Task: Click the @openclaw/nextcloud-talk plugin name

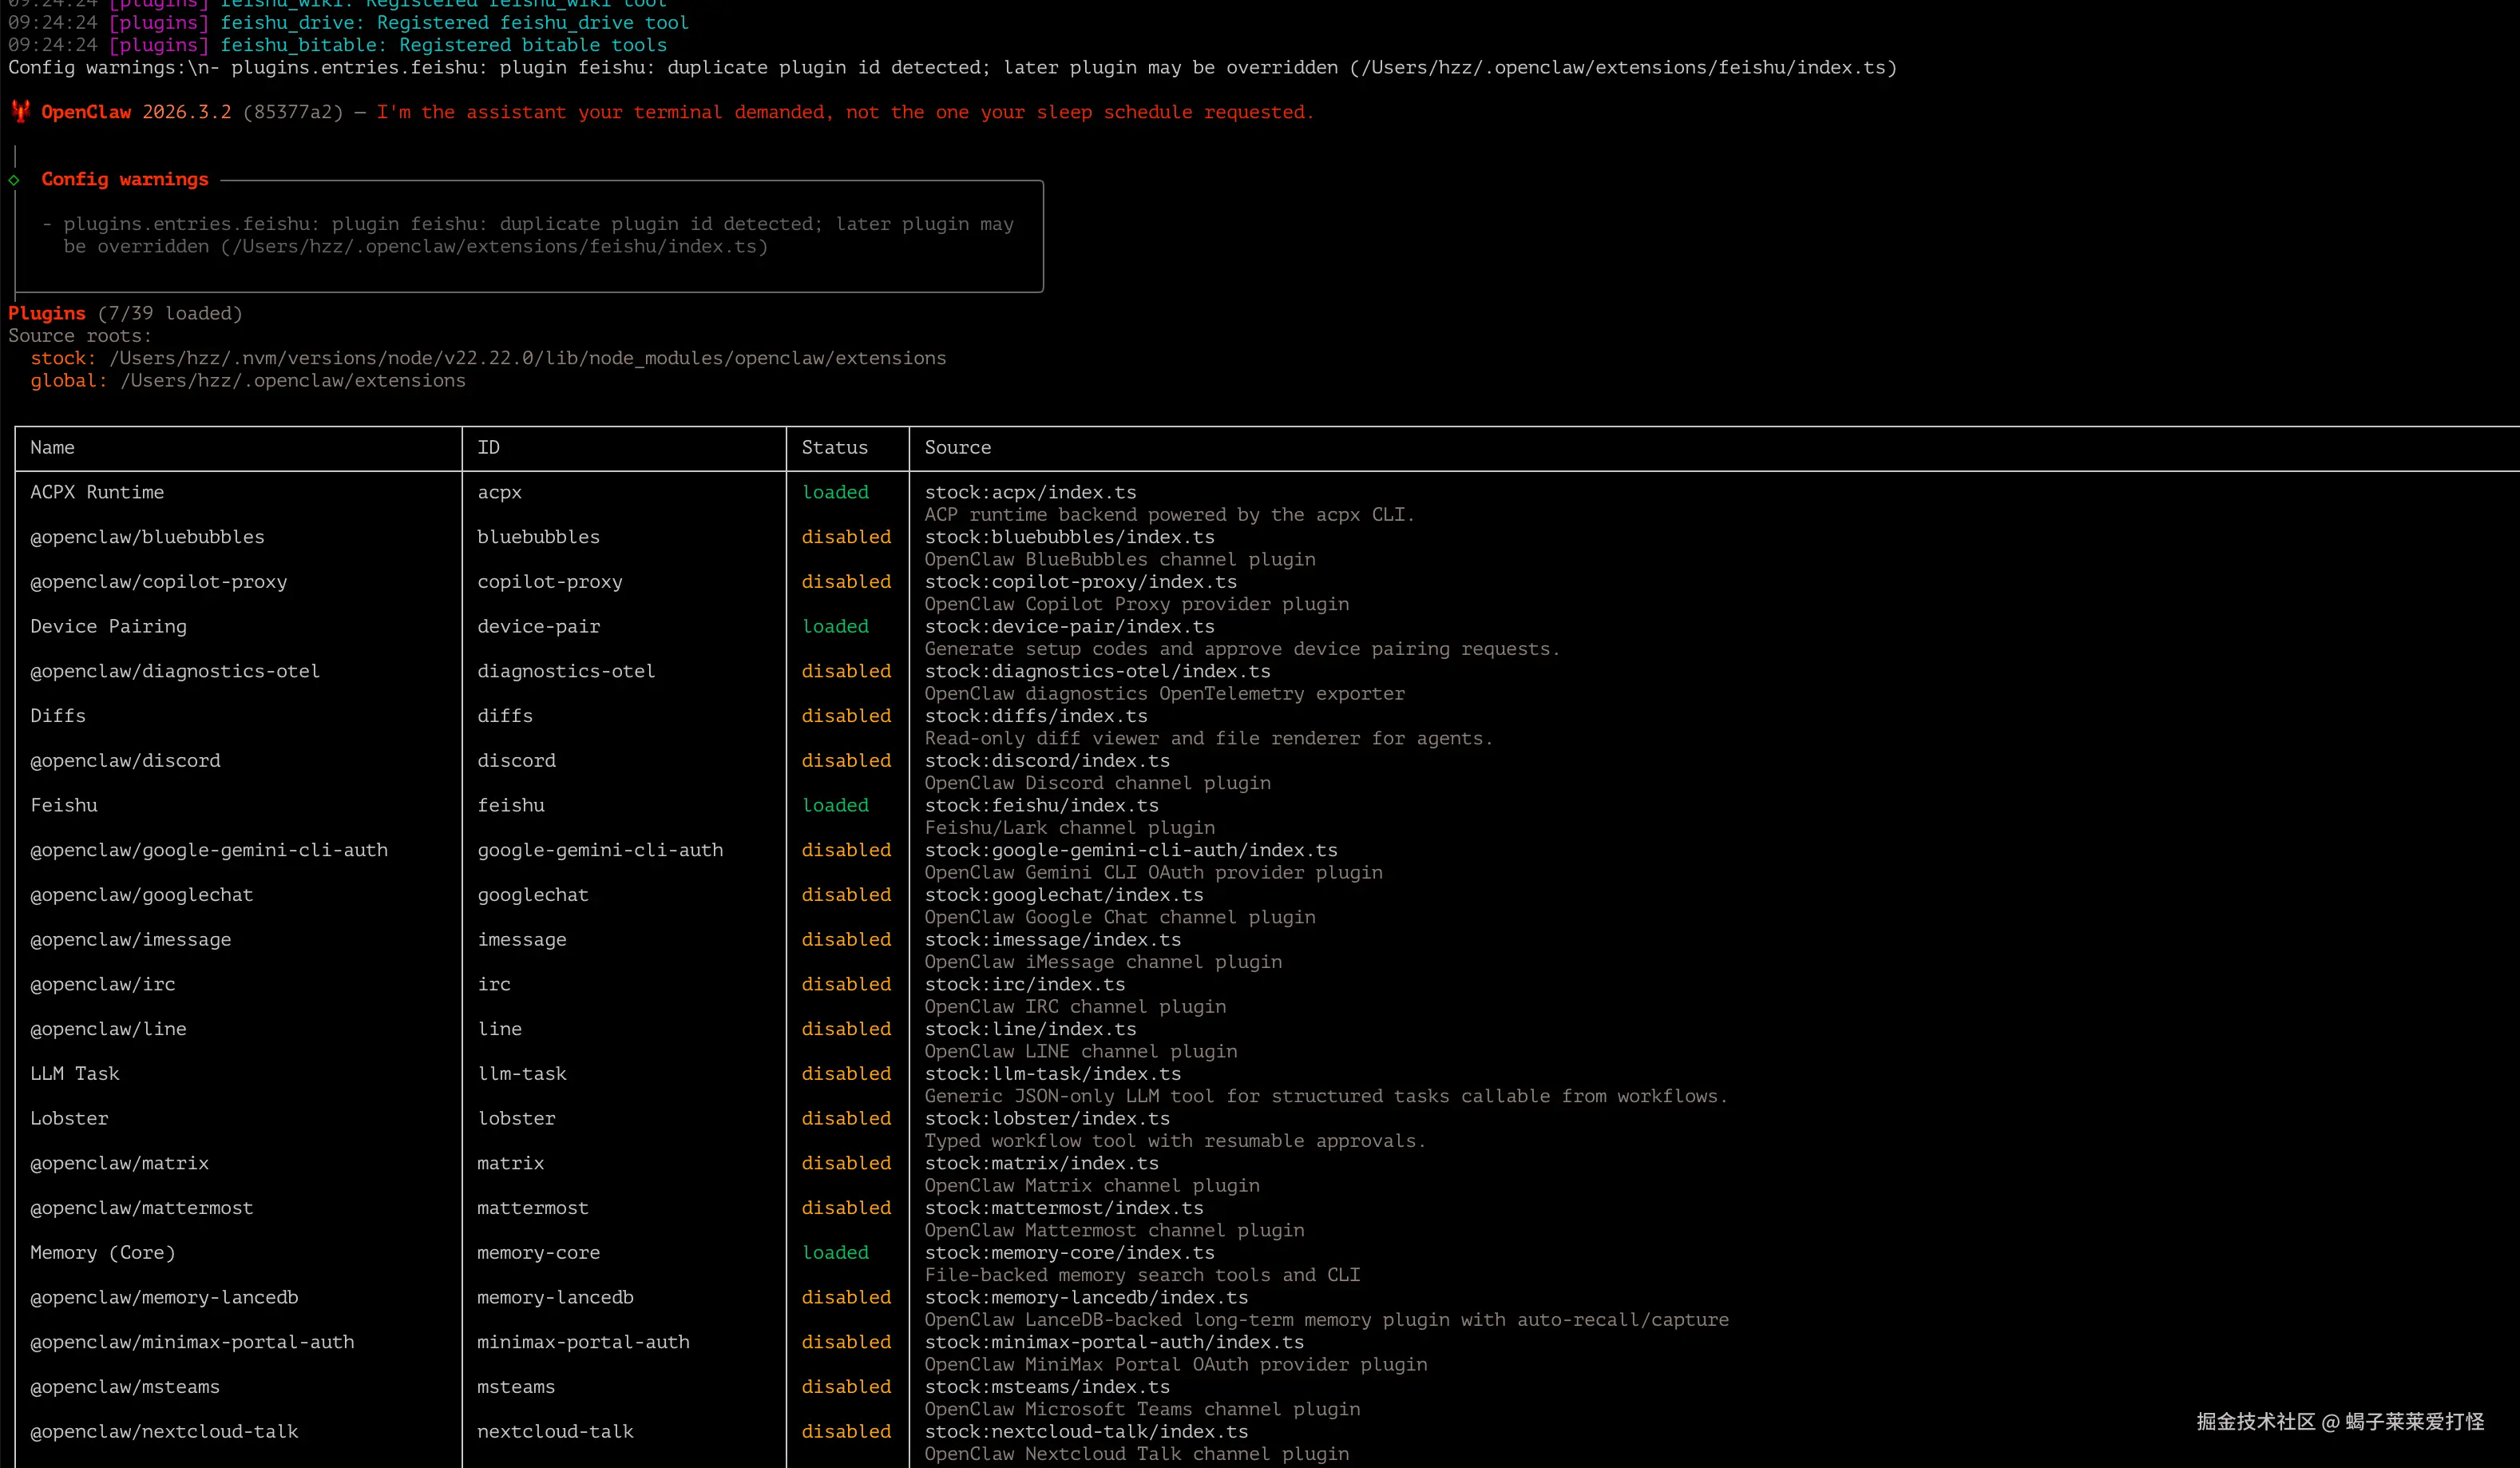Action: point(164,1431)
